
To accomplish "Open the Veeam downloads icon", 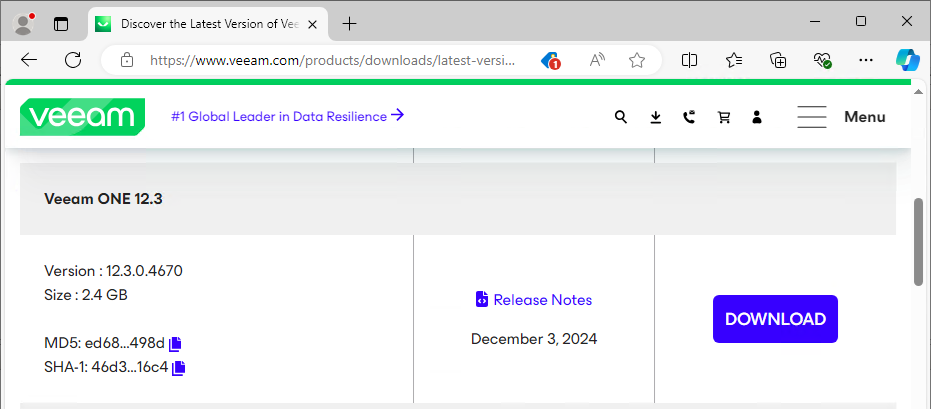I will pos(656,117).
